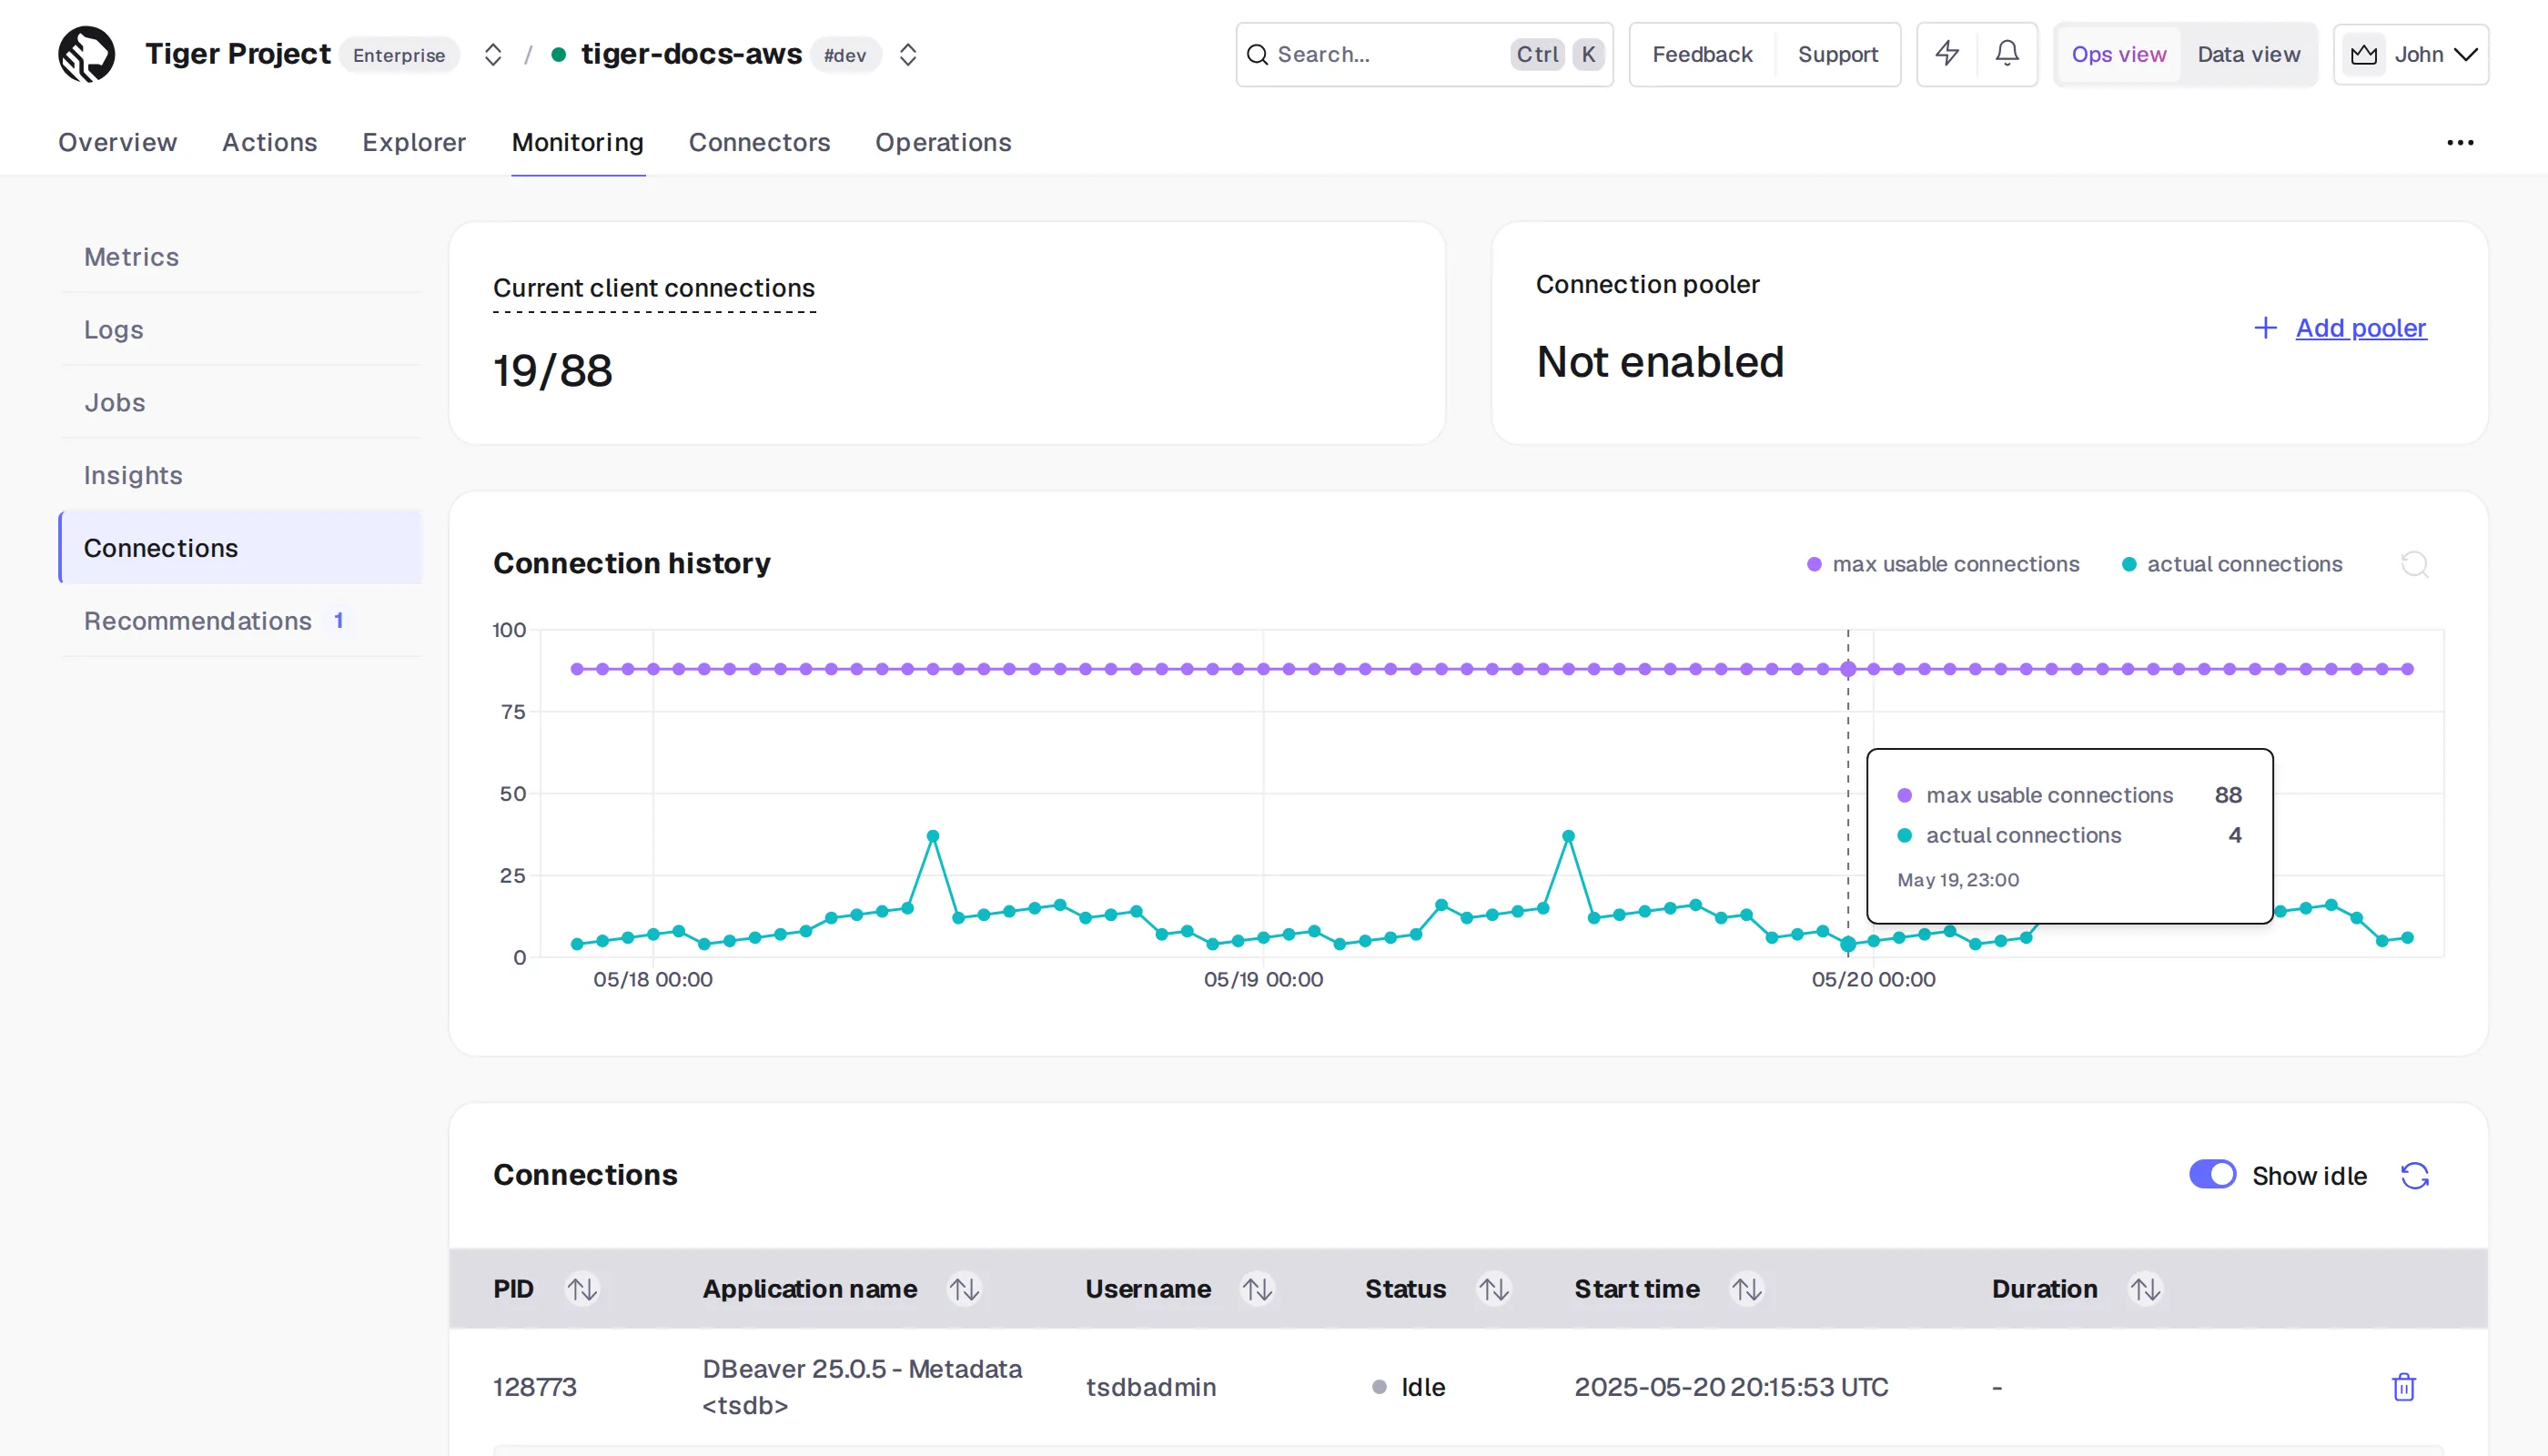
Task: Select Metrics in the sidebar
Action: click(x=241, y=257)
